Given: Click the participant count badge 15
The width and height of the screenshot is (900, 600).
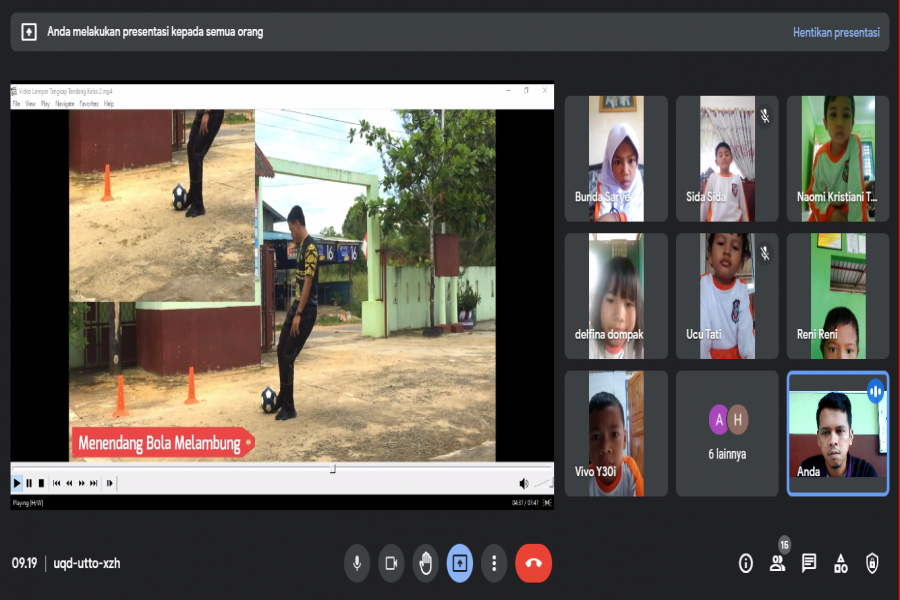Looking at the screenshot, I should click(x=784, y=544).
